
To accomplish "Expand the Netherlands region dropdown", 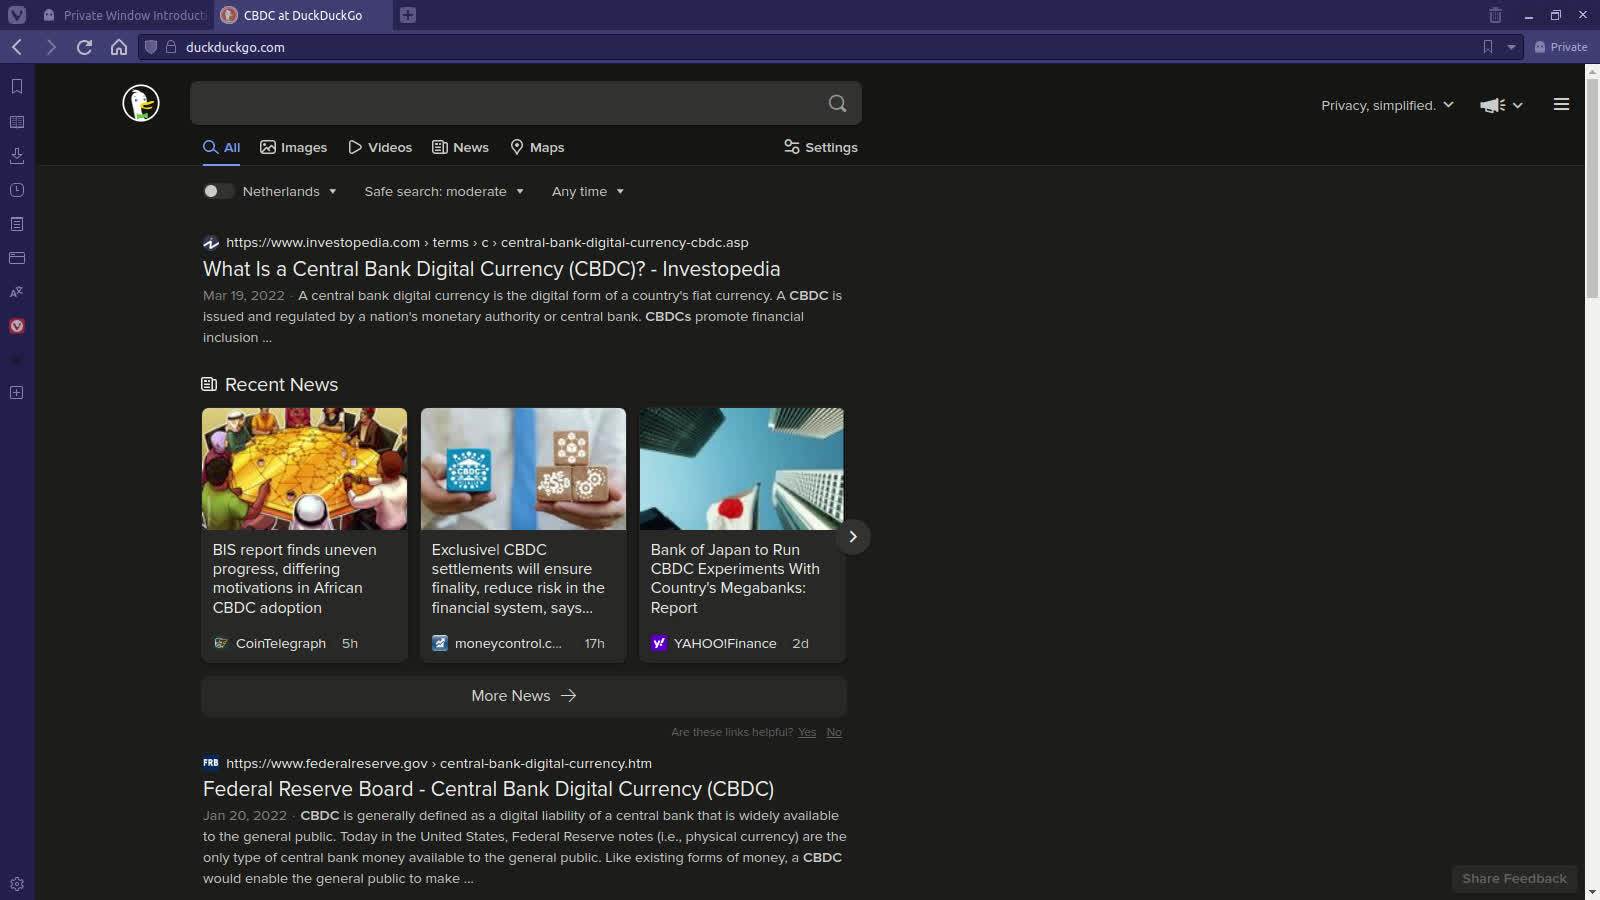I will point(290,191).
